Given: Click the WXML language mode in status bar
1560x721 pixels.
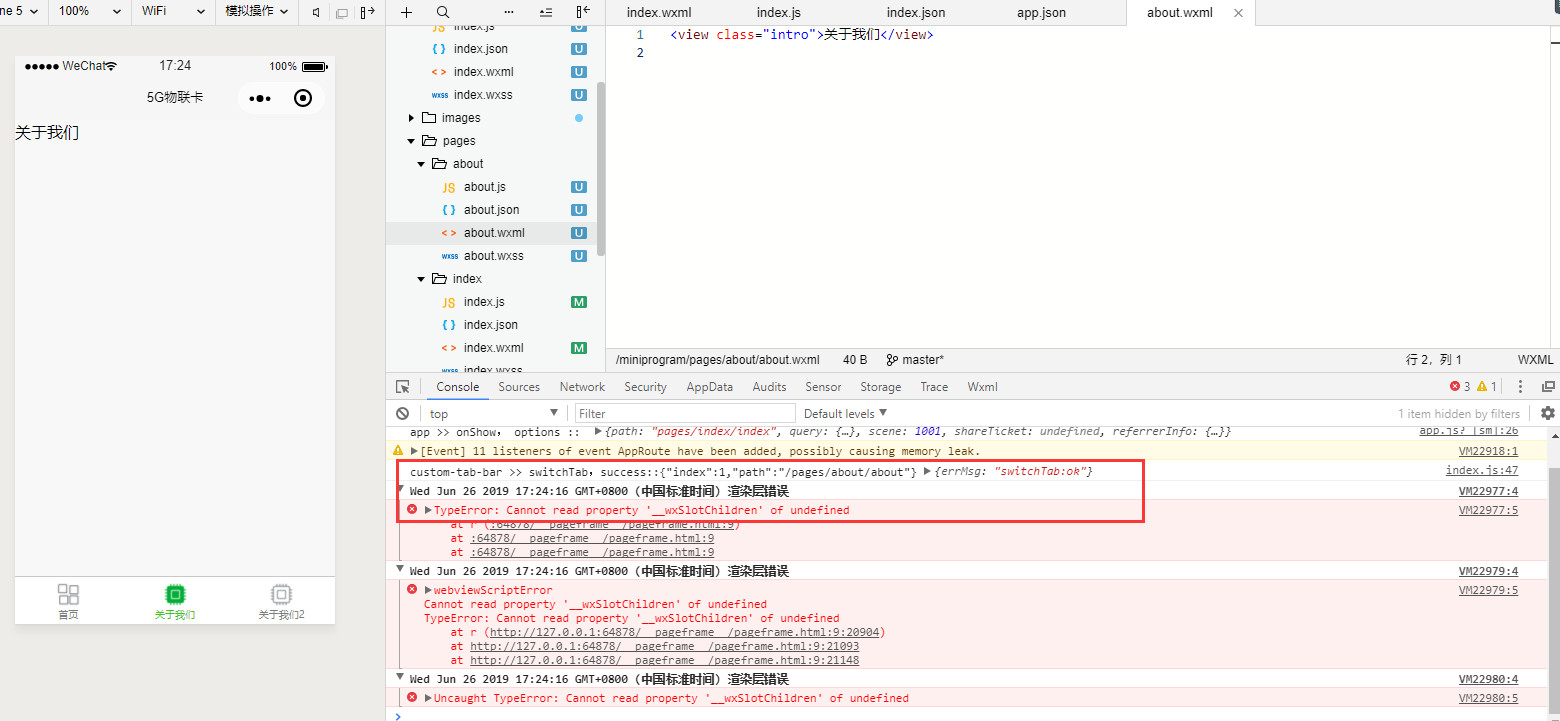Looking at the screenshot, I should pyautogui.click(x=1535, y=360).
